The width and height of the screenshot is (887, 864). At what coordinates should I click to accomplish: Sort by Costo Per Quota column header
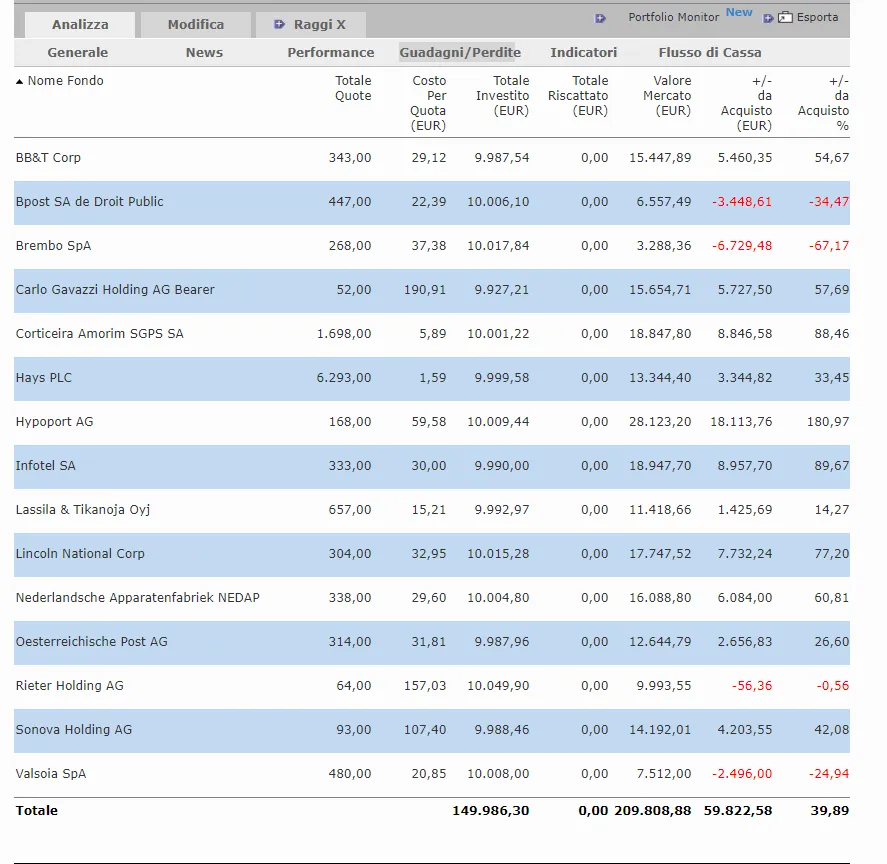click(429, 103)
